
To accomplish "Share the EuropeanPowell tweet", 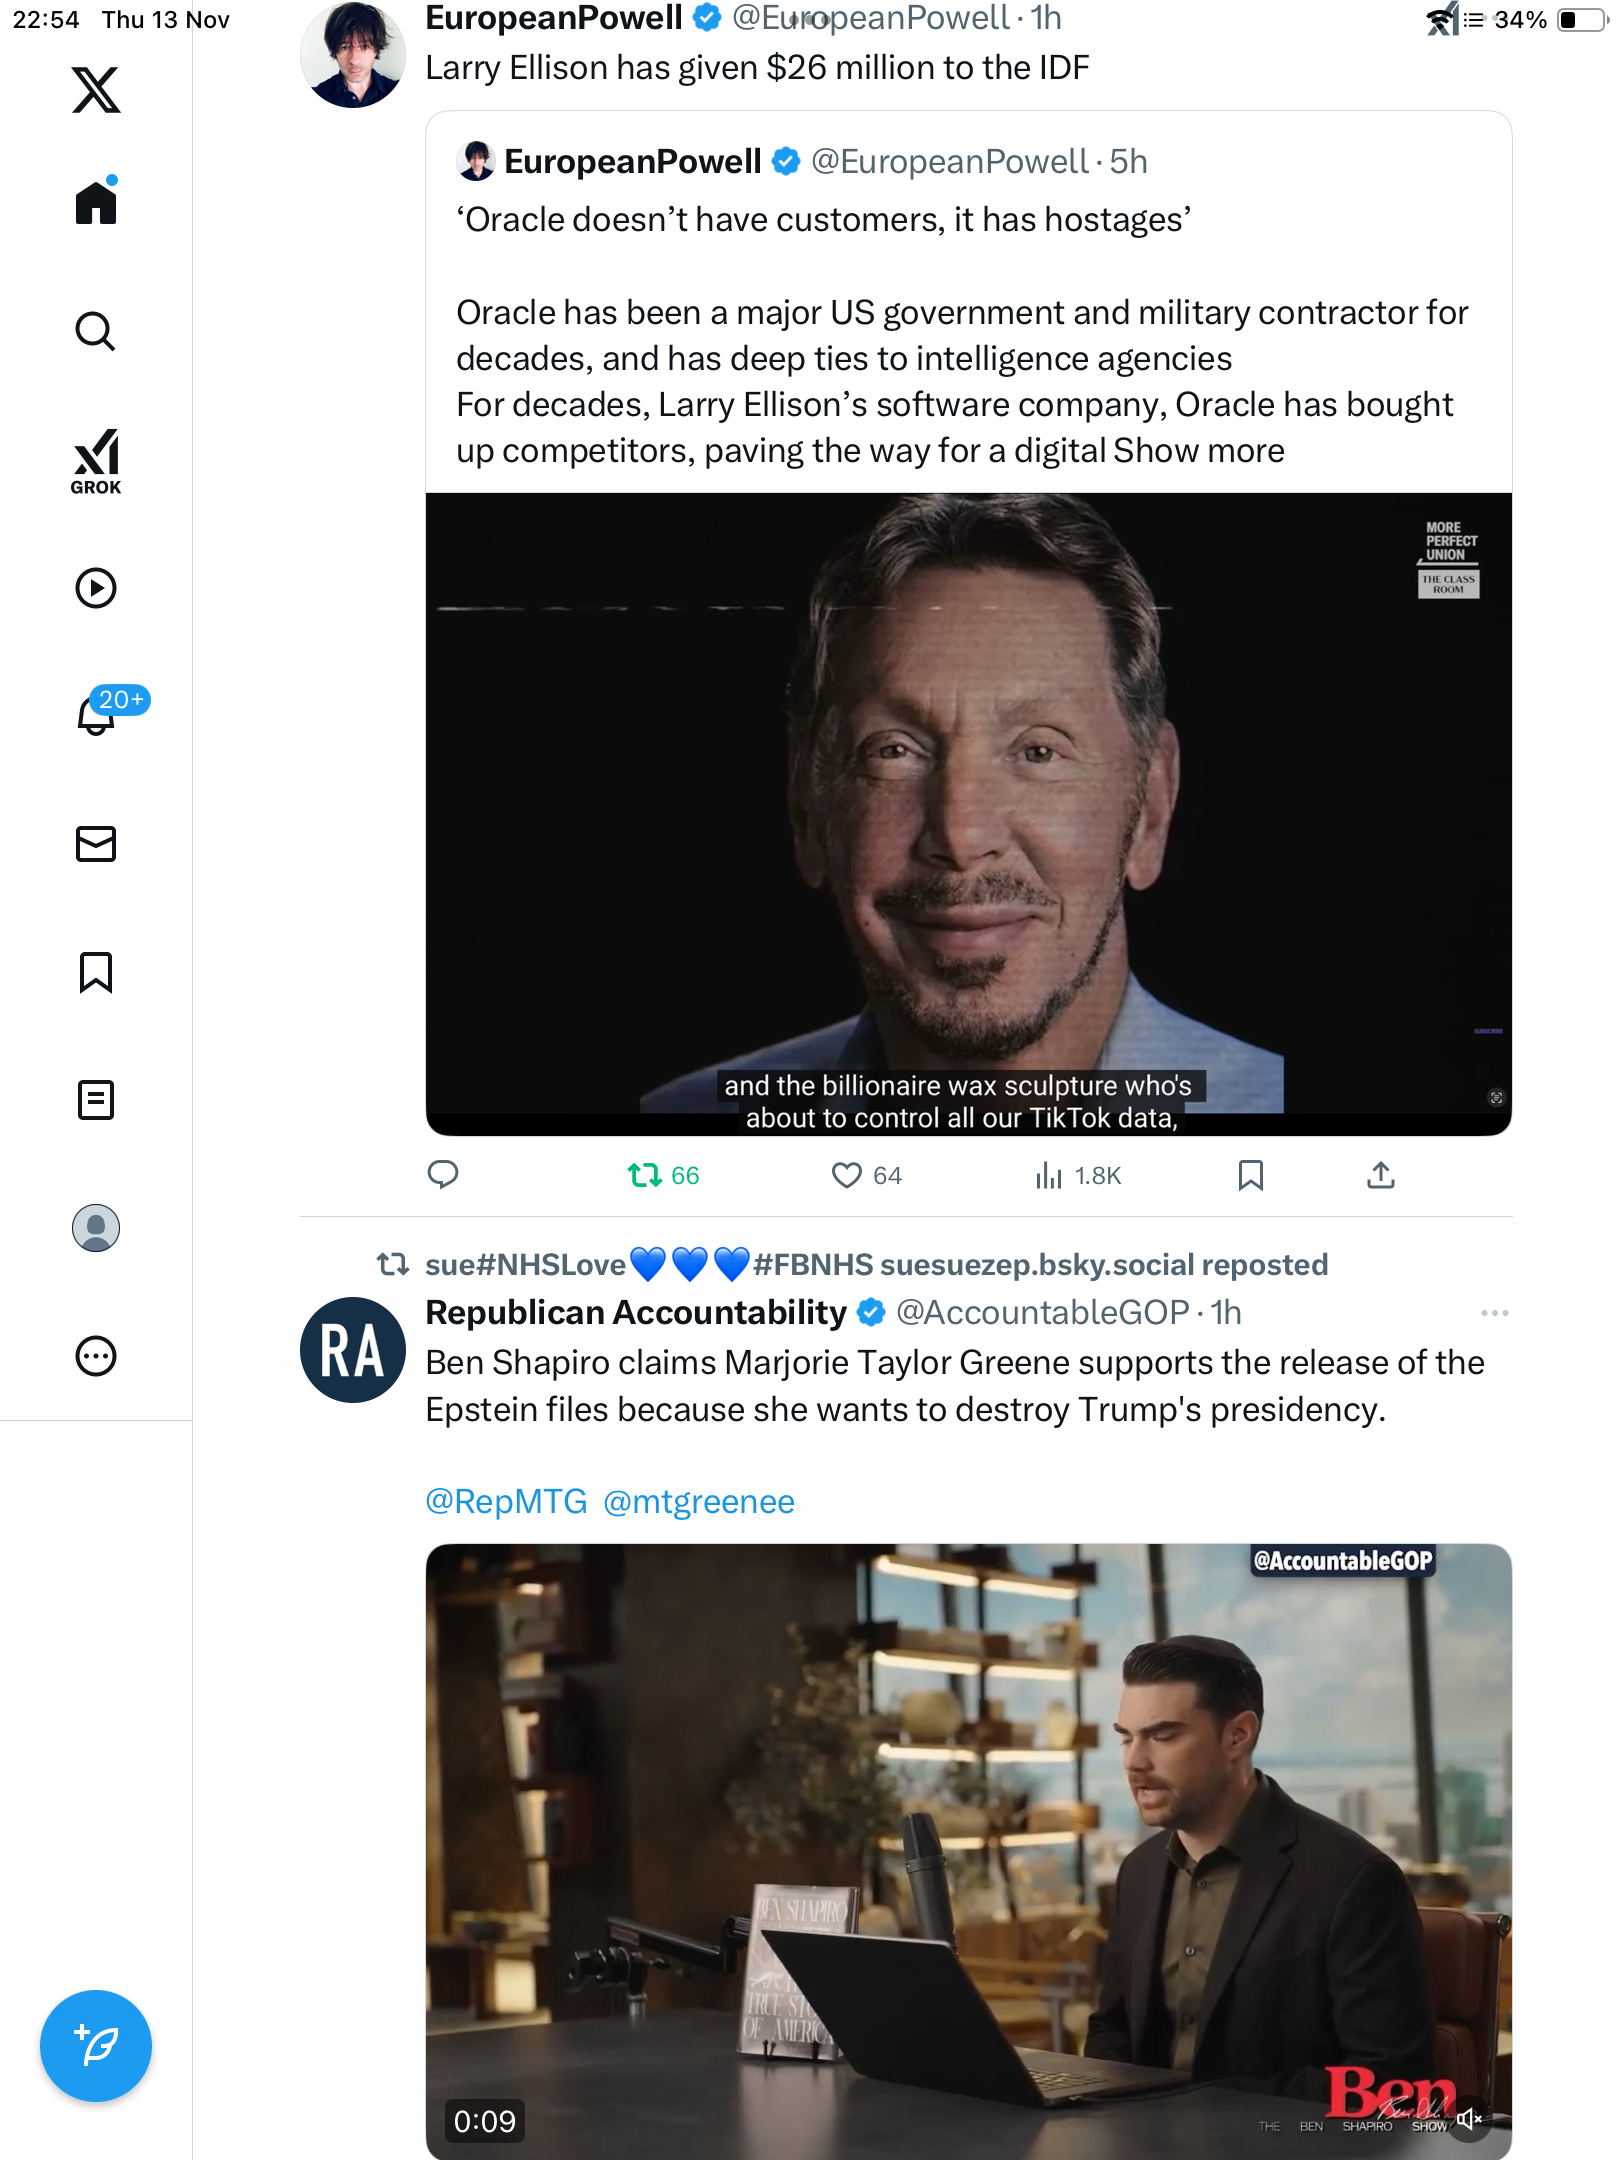I will [1380, 1175].
